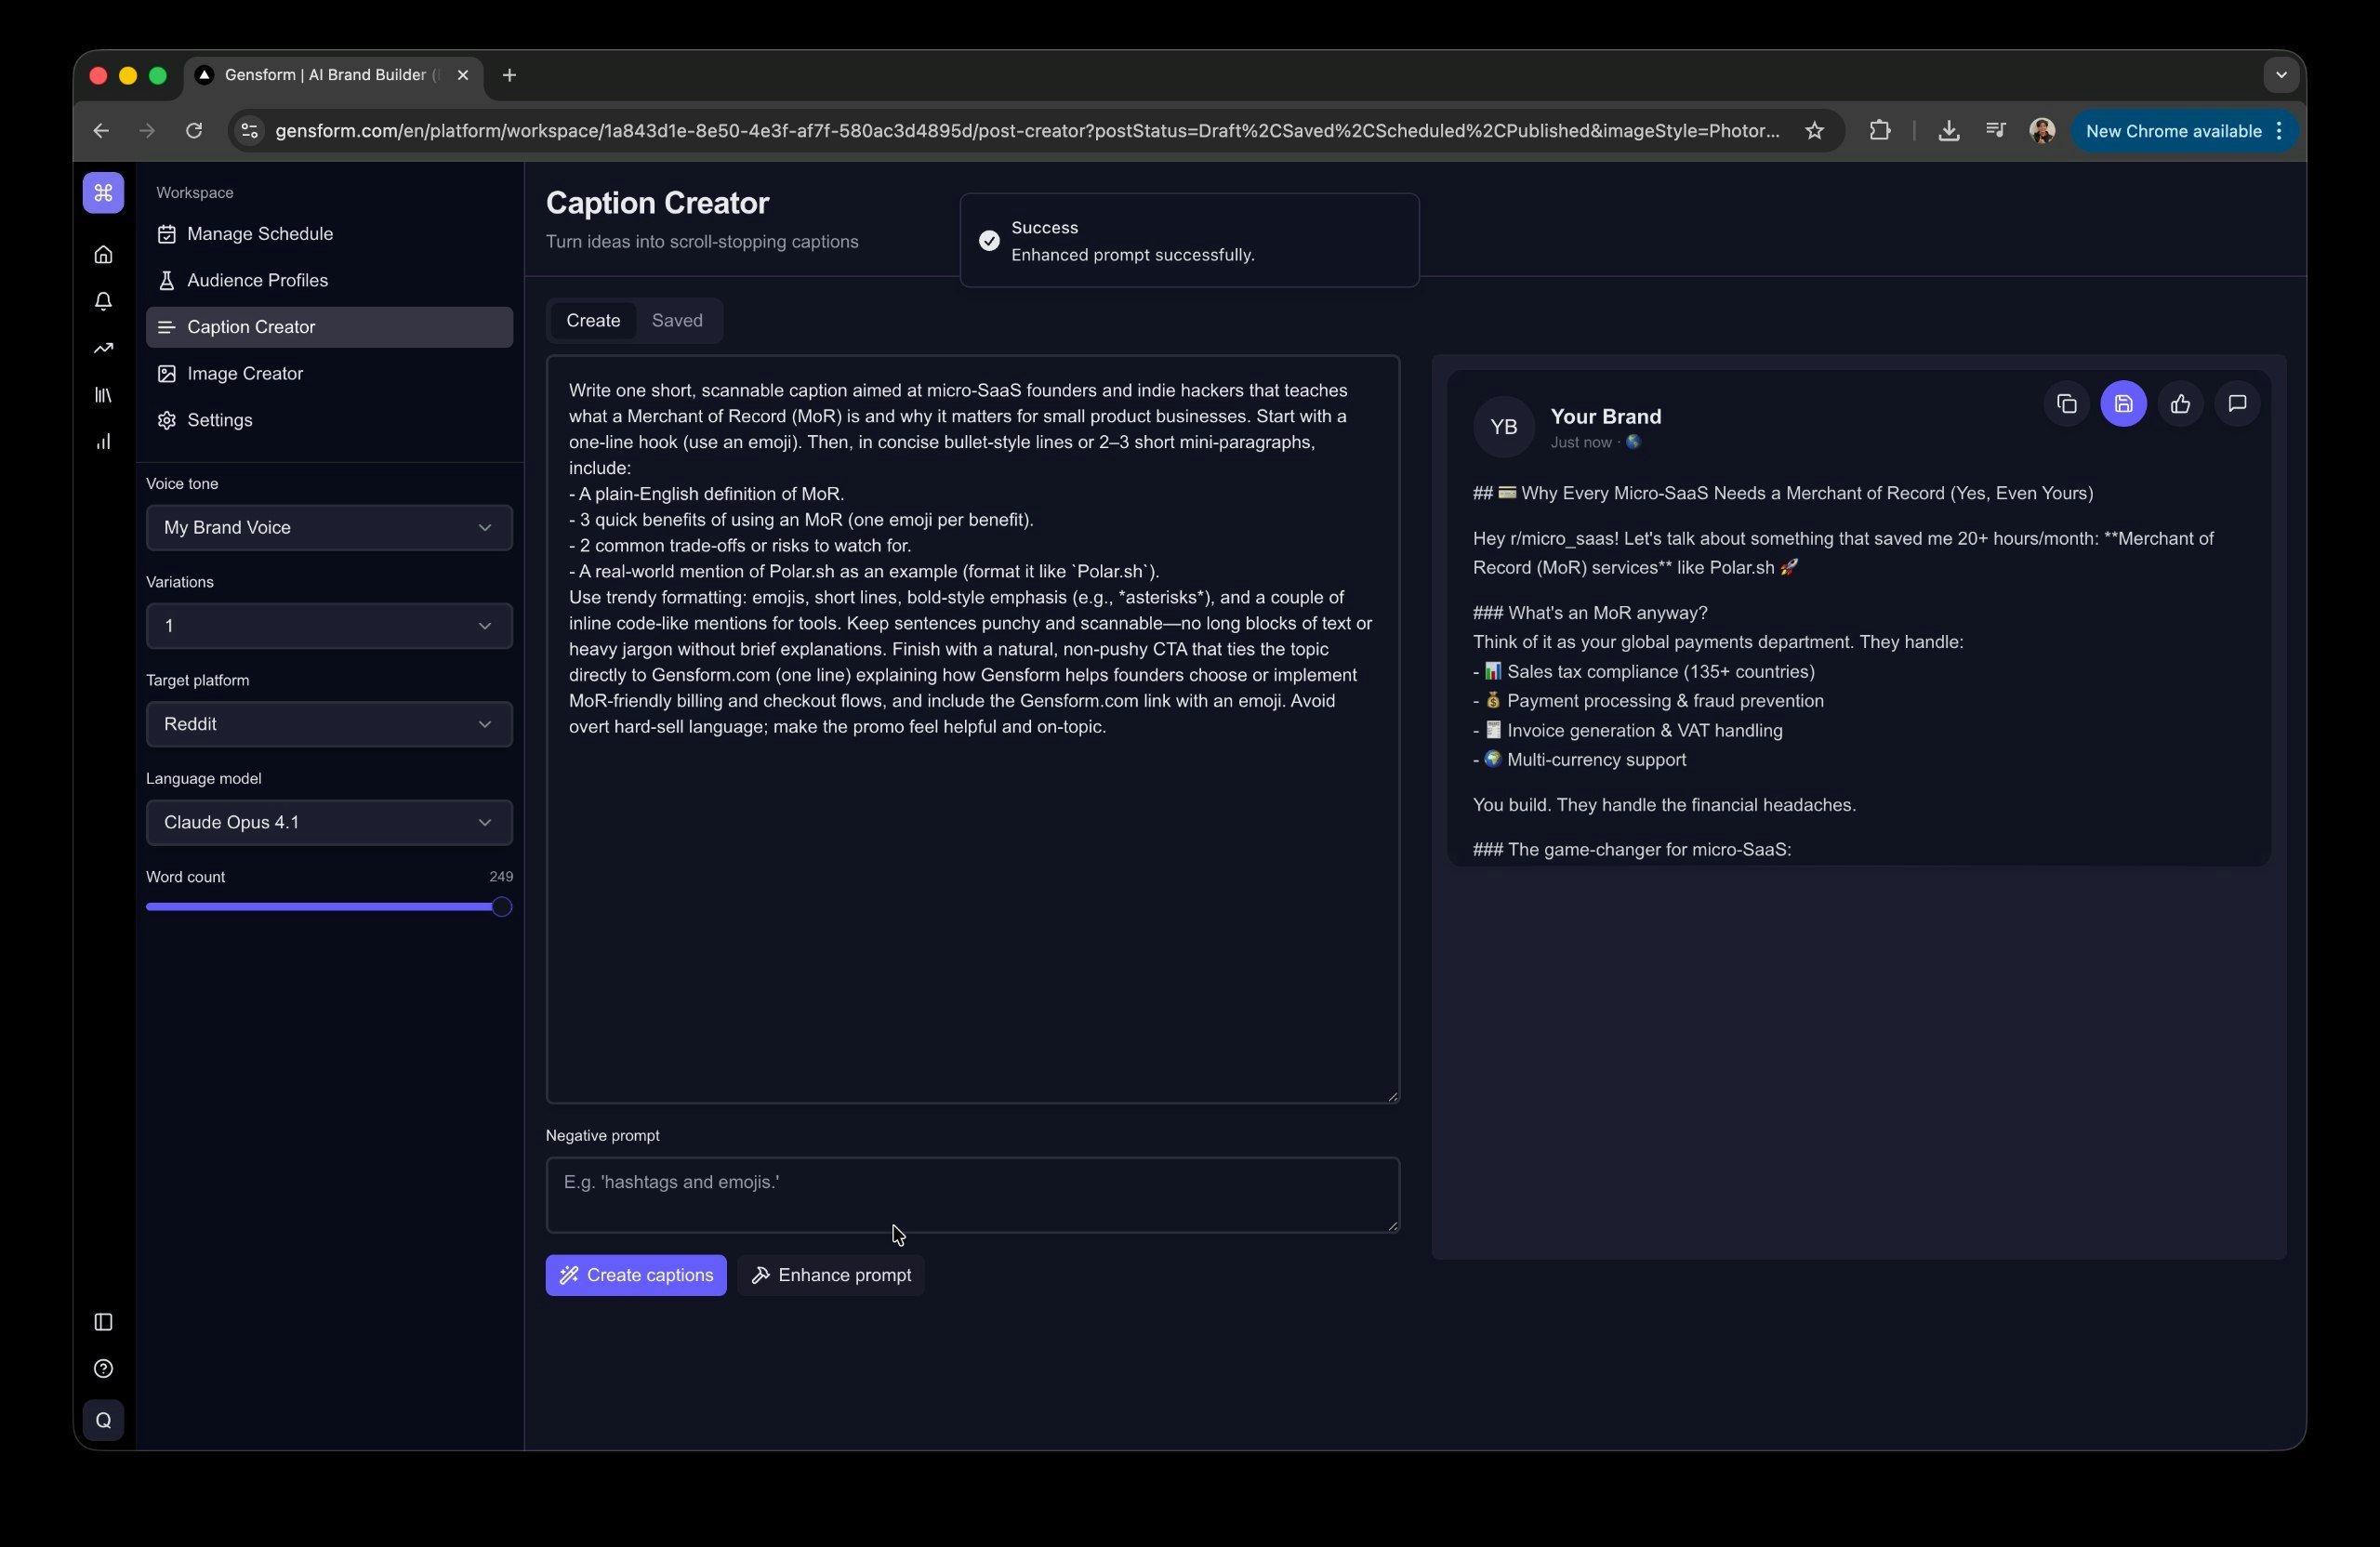Viewport: 2380px width, 1547px height.
Task: Click the Negative prompt input field
Action: pos(972,1194)
